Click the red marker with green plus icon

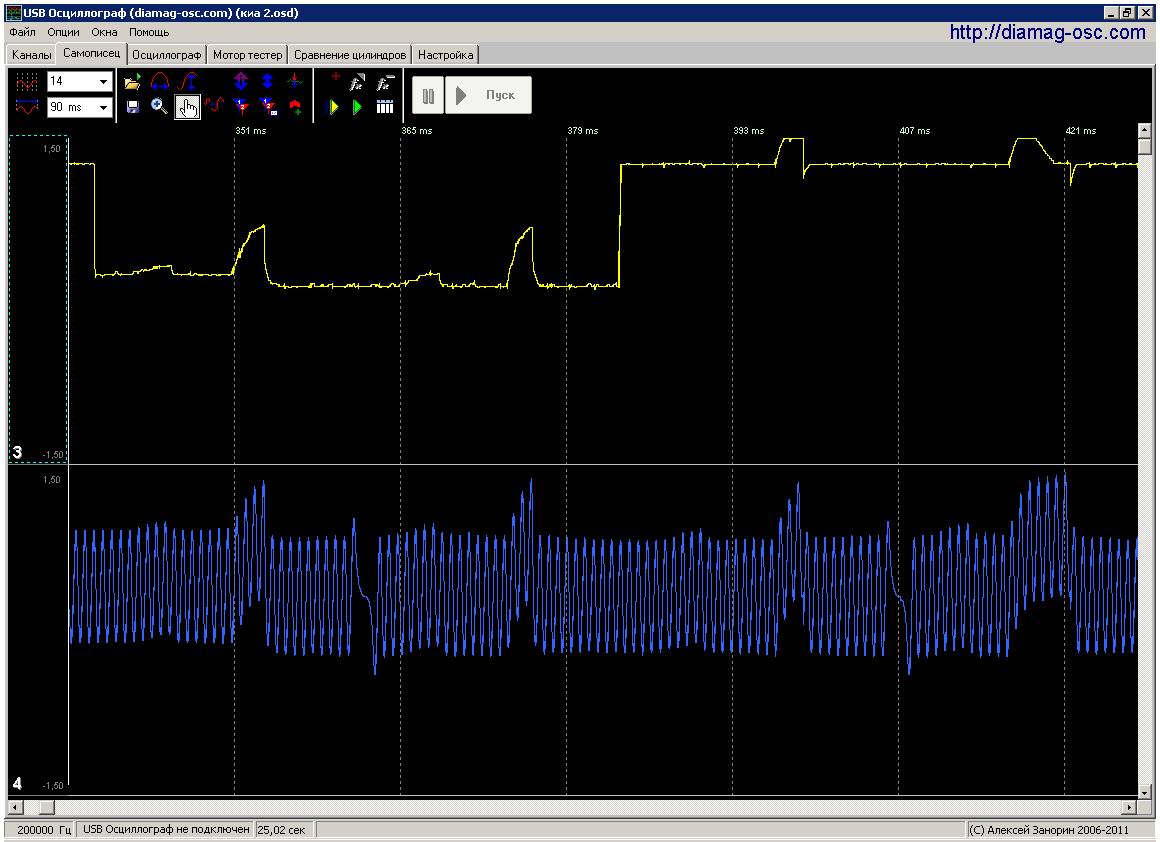(x=295, y=107)
